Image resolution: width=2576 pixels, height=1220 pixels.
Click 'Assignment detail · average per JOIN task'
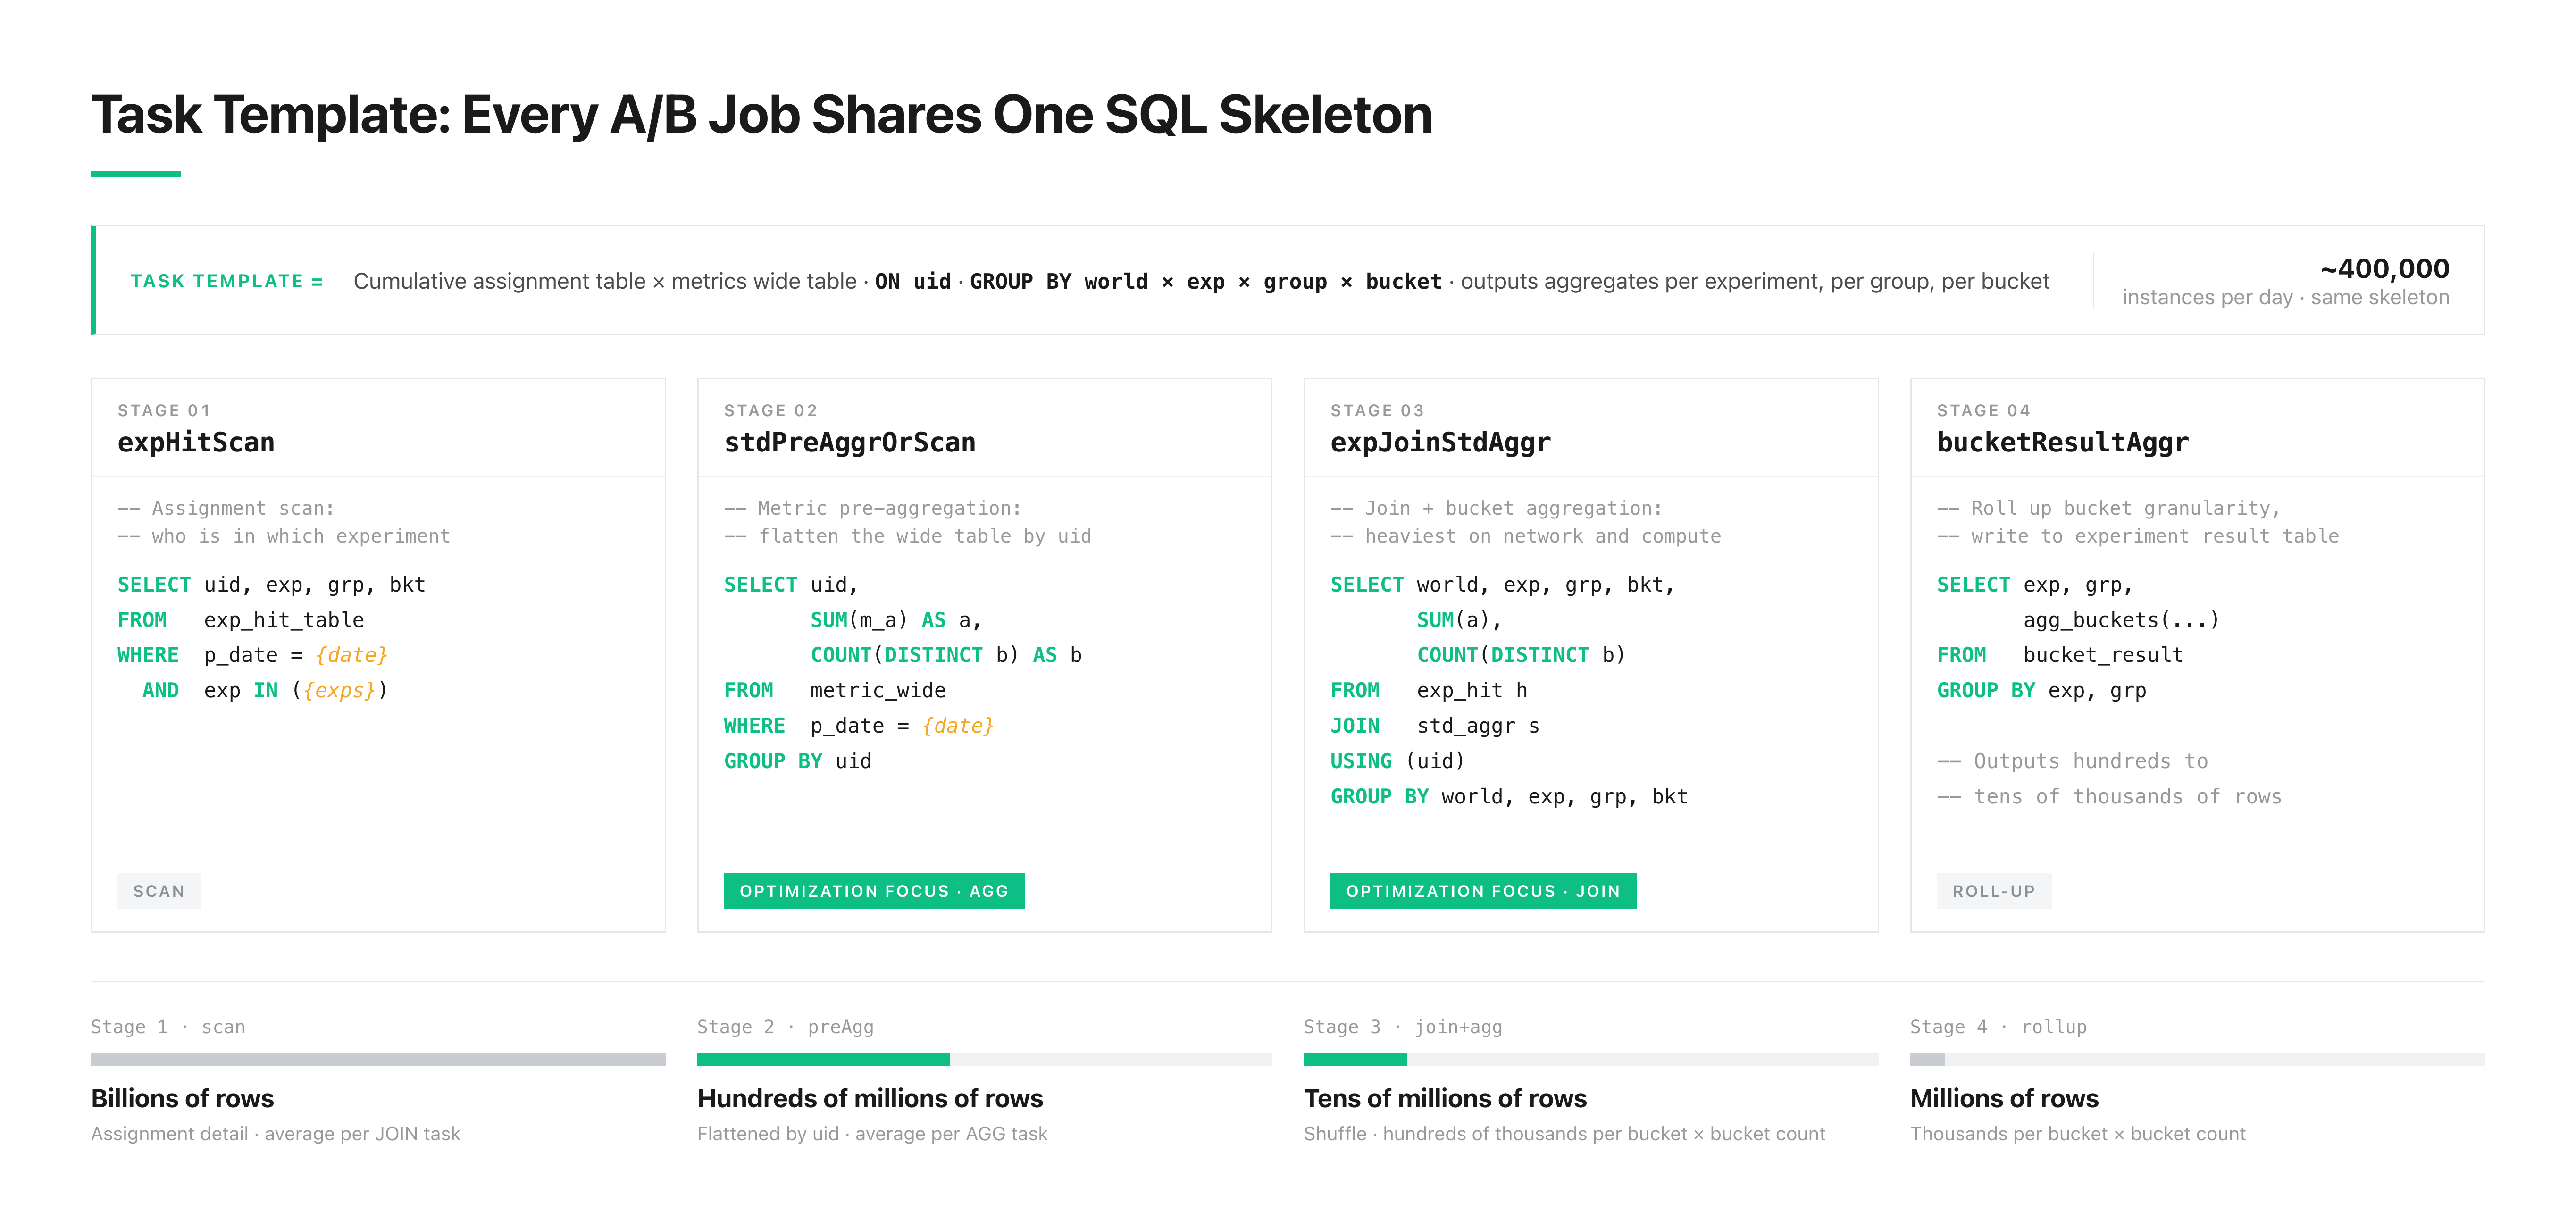pos(275,1134)
